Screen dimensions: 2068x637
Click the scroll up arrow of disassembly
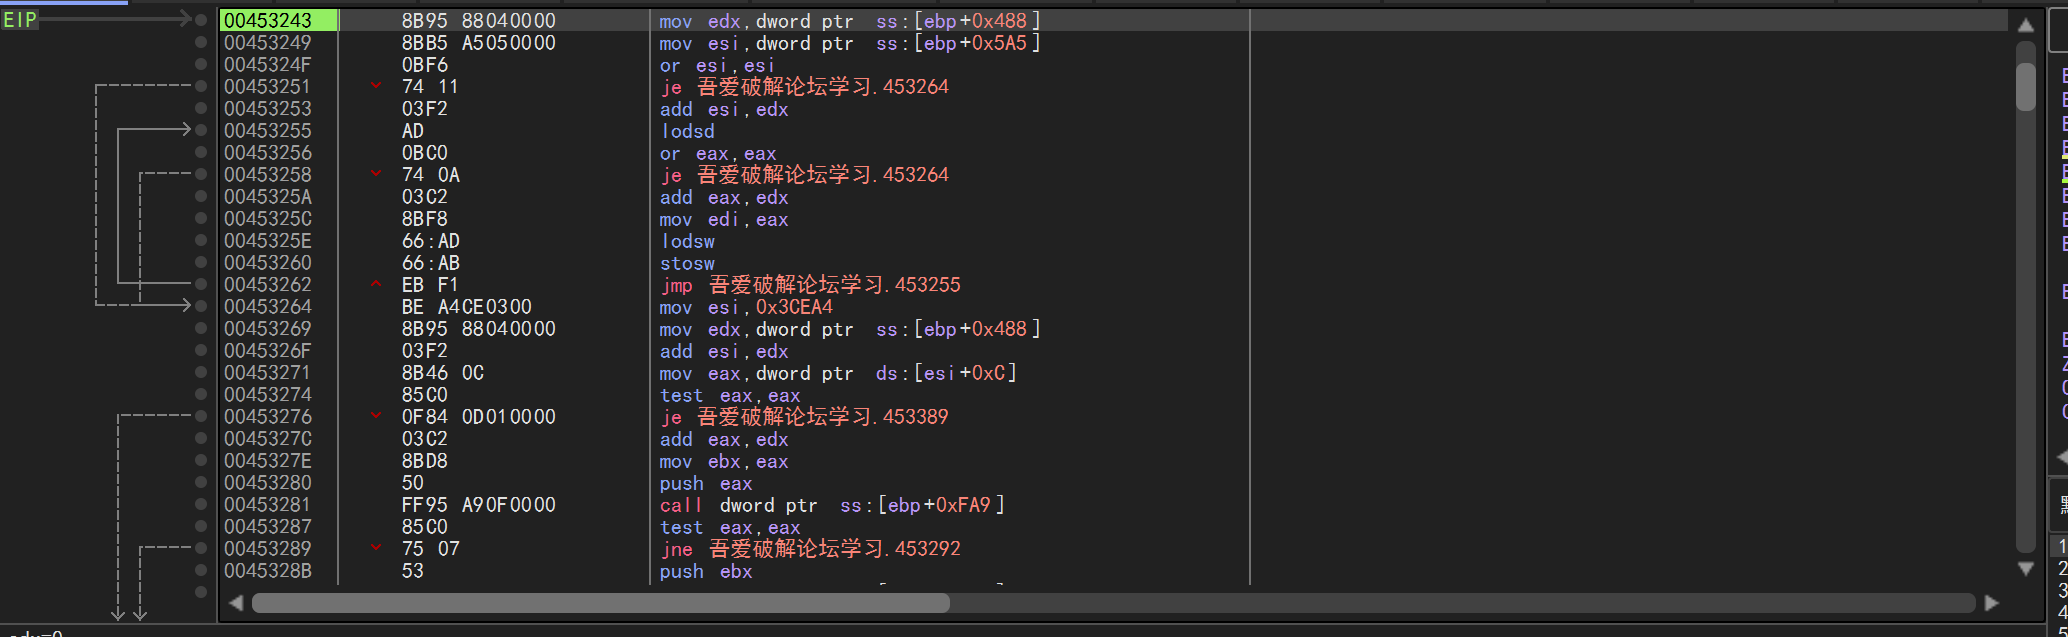[x=2025, y=25]
